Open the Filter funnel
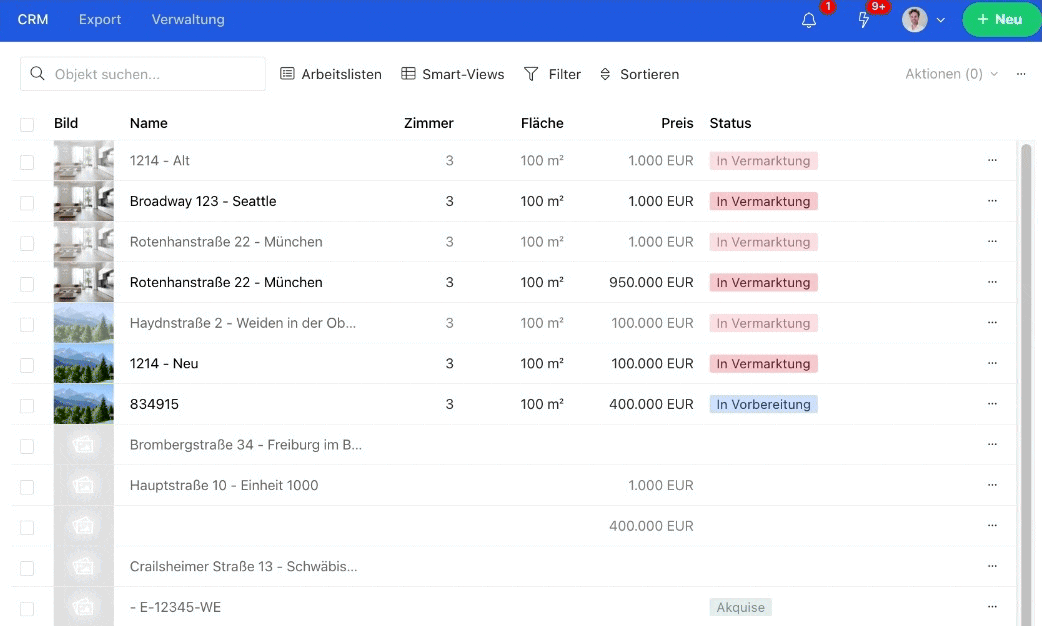Viewport: 1042px width, 626px height. click(x=532, y=74)
